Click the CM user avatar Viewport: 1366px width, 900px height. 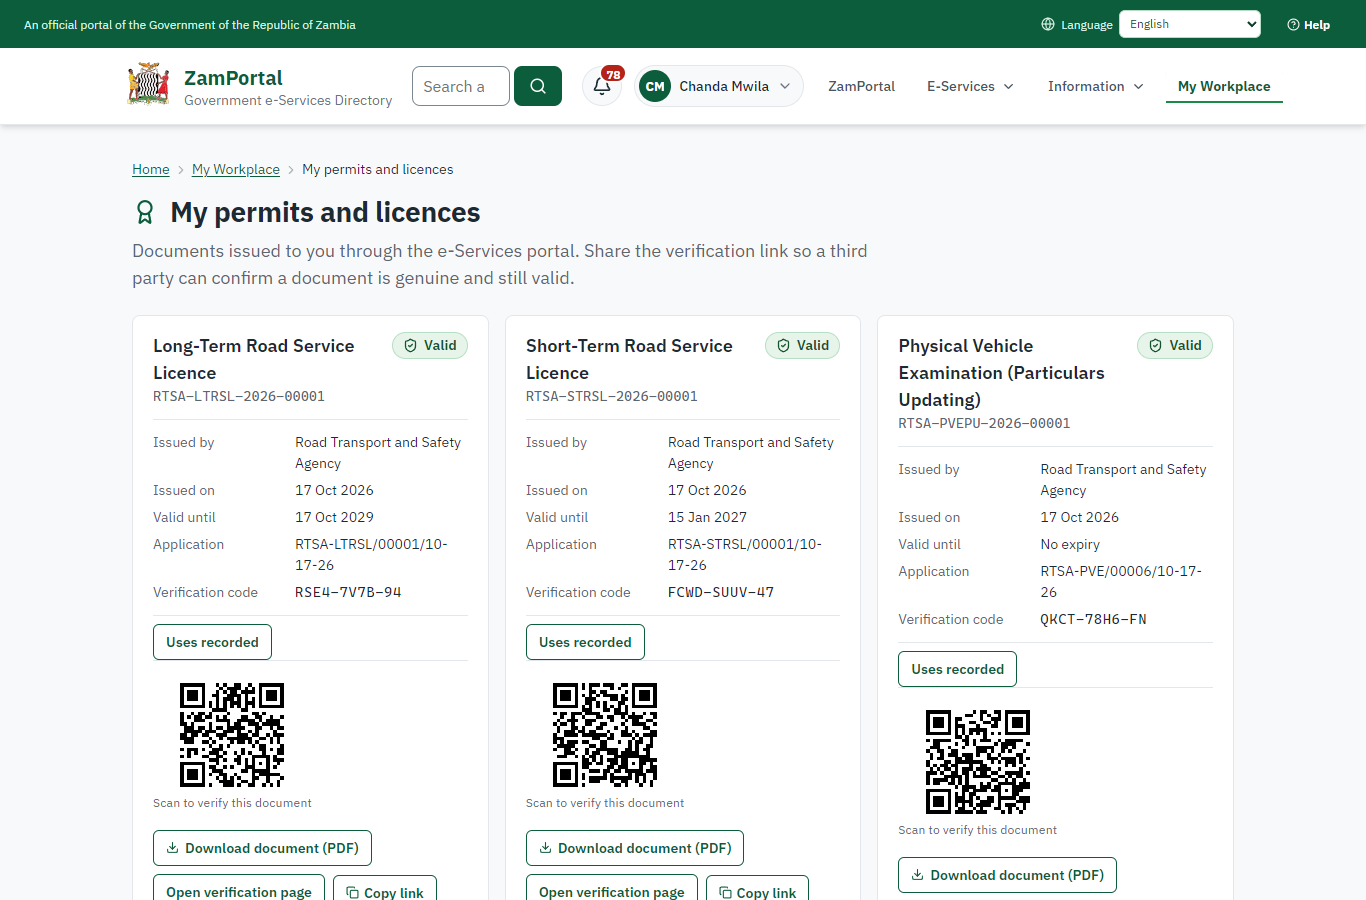pyautogui.click(x=655, y=86)
